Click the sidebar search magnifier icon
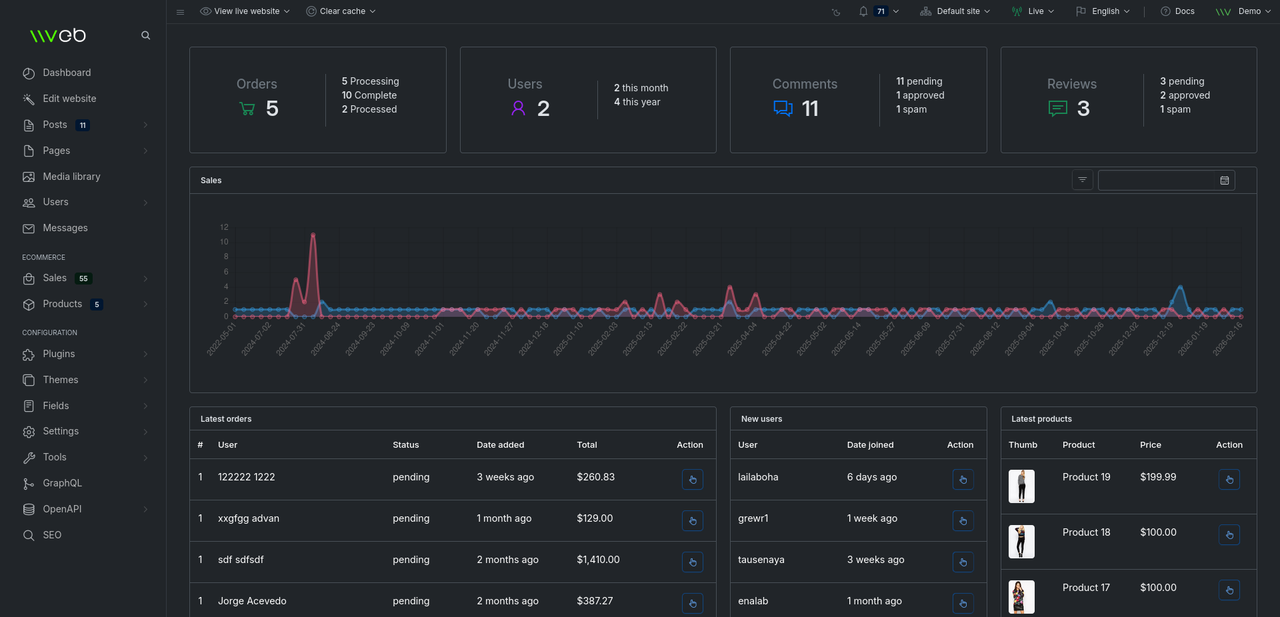 tap(146, 35)
